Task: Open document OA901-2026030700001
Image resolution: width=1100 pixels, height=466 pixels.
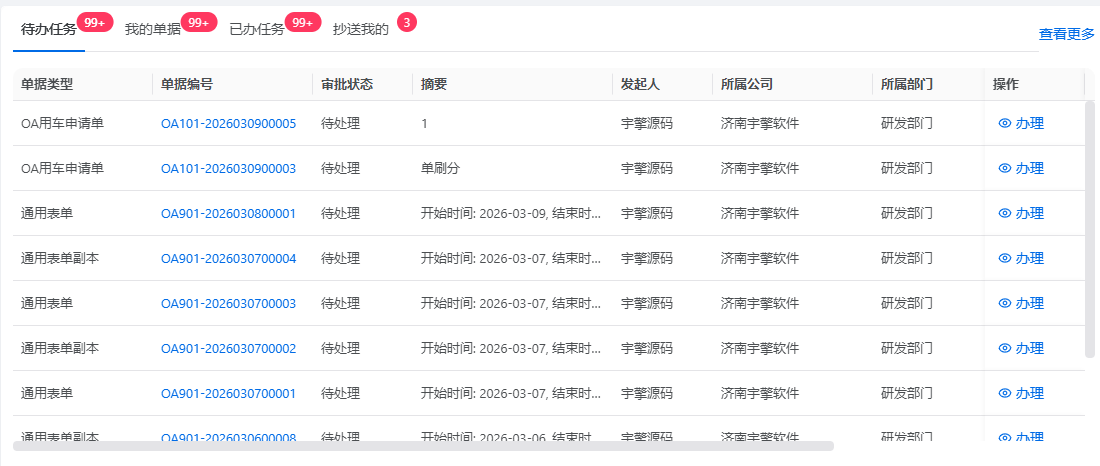Action: 229,393
